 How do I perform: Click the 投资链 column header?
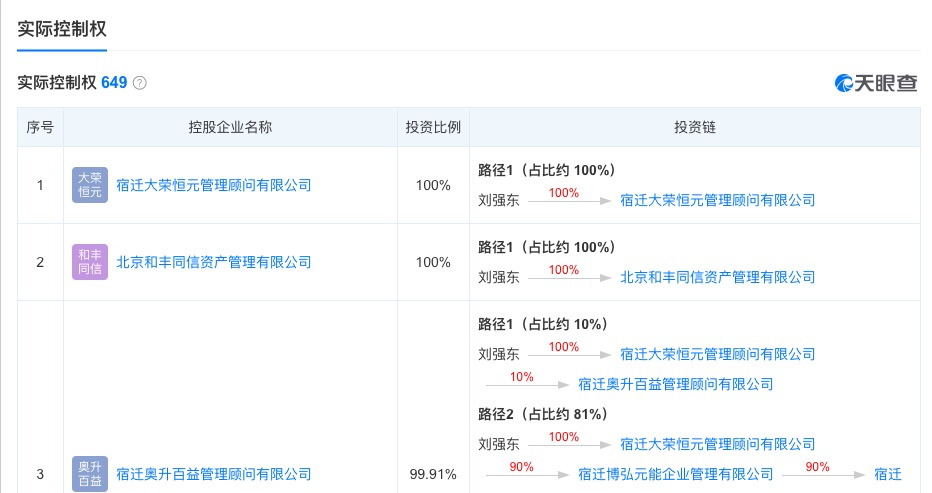[x=694, y=128]
